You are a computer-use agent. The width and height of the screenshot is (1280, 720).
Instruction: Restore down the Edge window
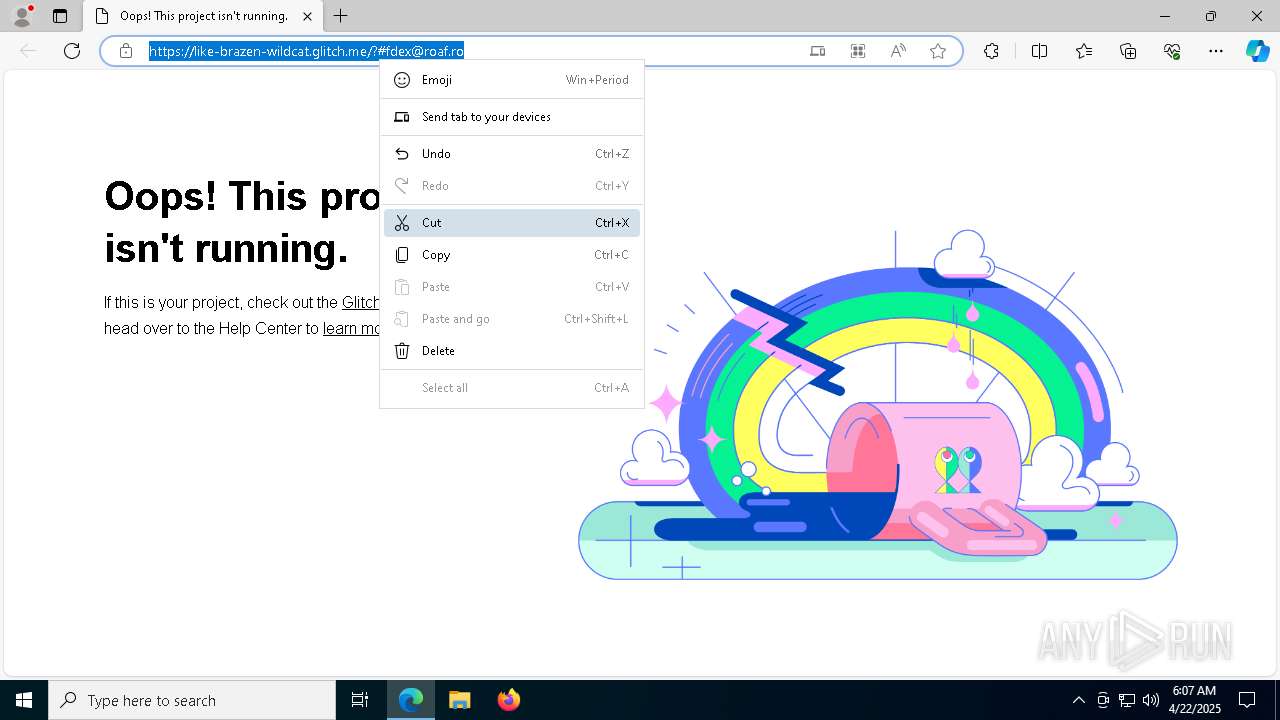pos(1211,16)
